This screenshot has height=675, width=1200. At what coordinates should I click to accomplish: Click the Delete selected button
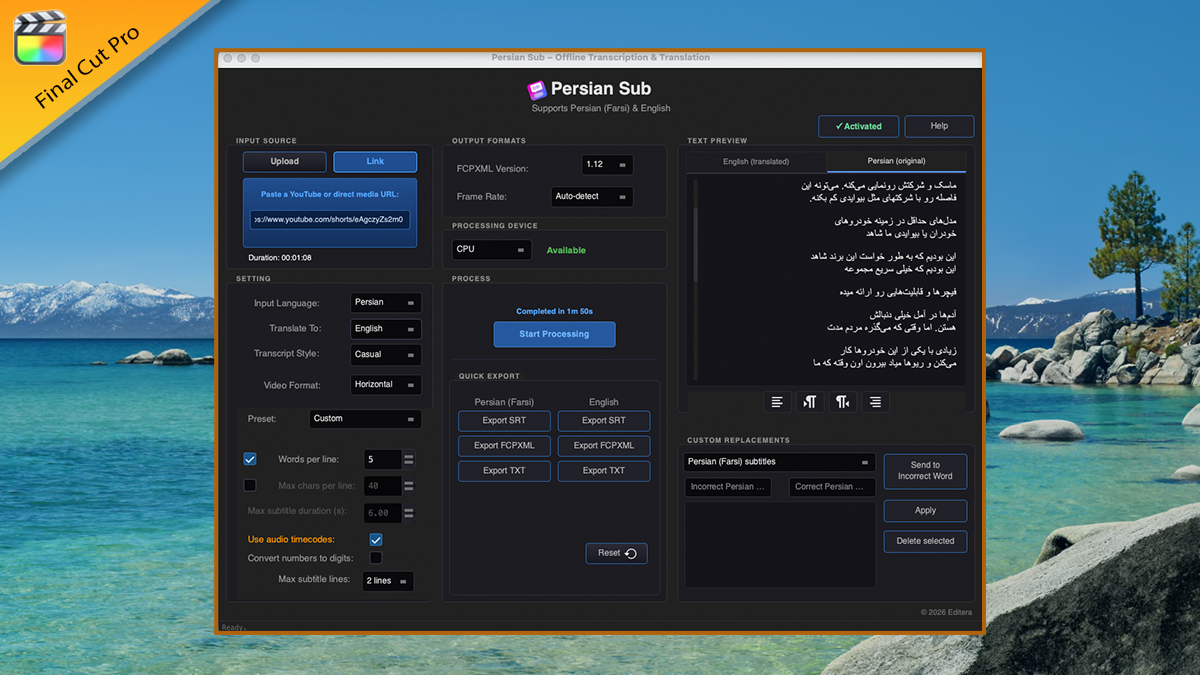click(925, 541)
